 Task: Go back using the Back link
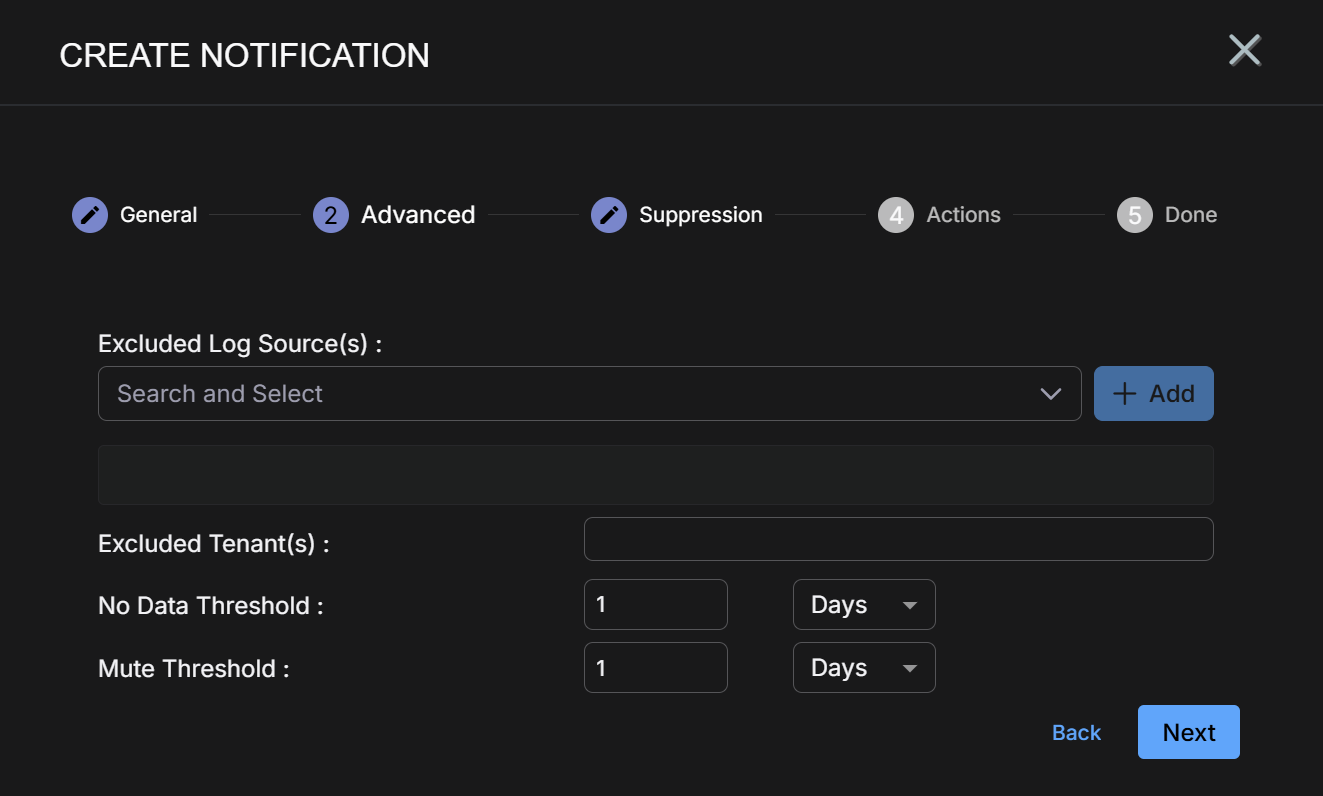[x=1076, y=733]
